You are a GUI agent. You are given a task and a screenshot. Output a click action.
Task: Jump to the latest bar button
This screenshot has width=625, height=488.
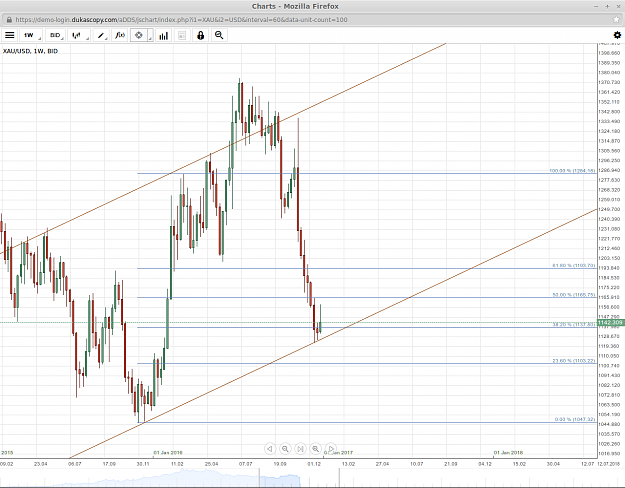click(x=300, y=449)
